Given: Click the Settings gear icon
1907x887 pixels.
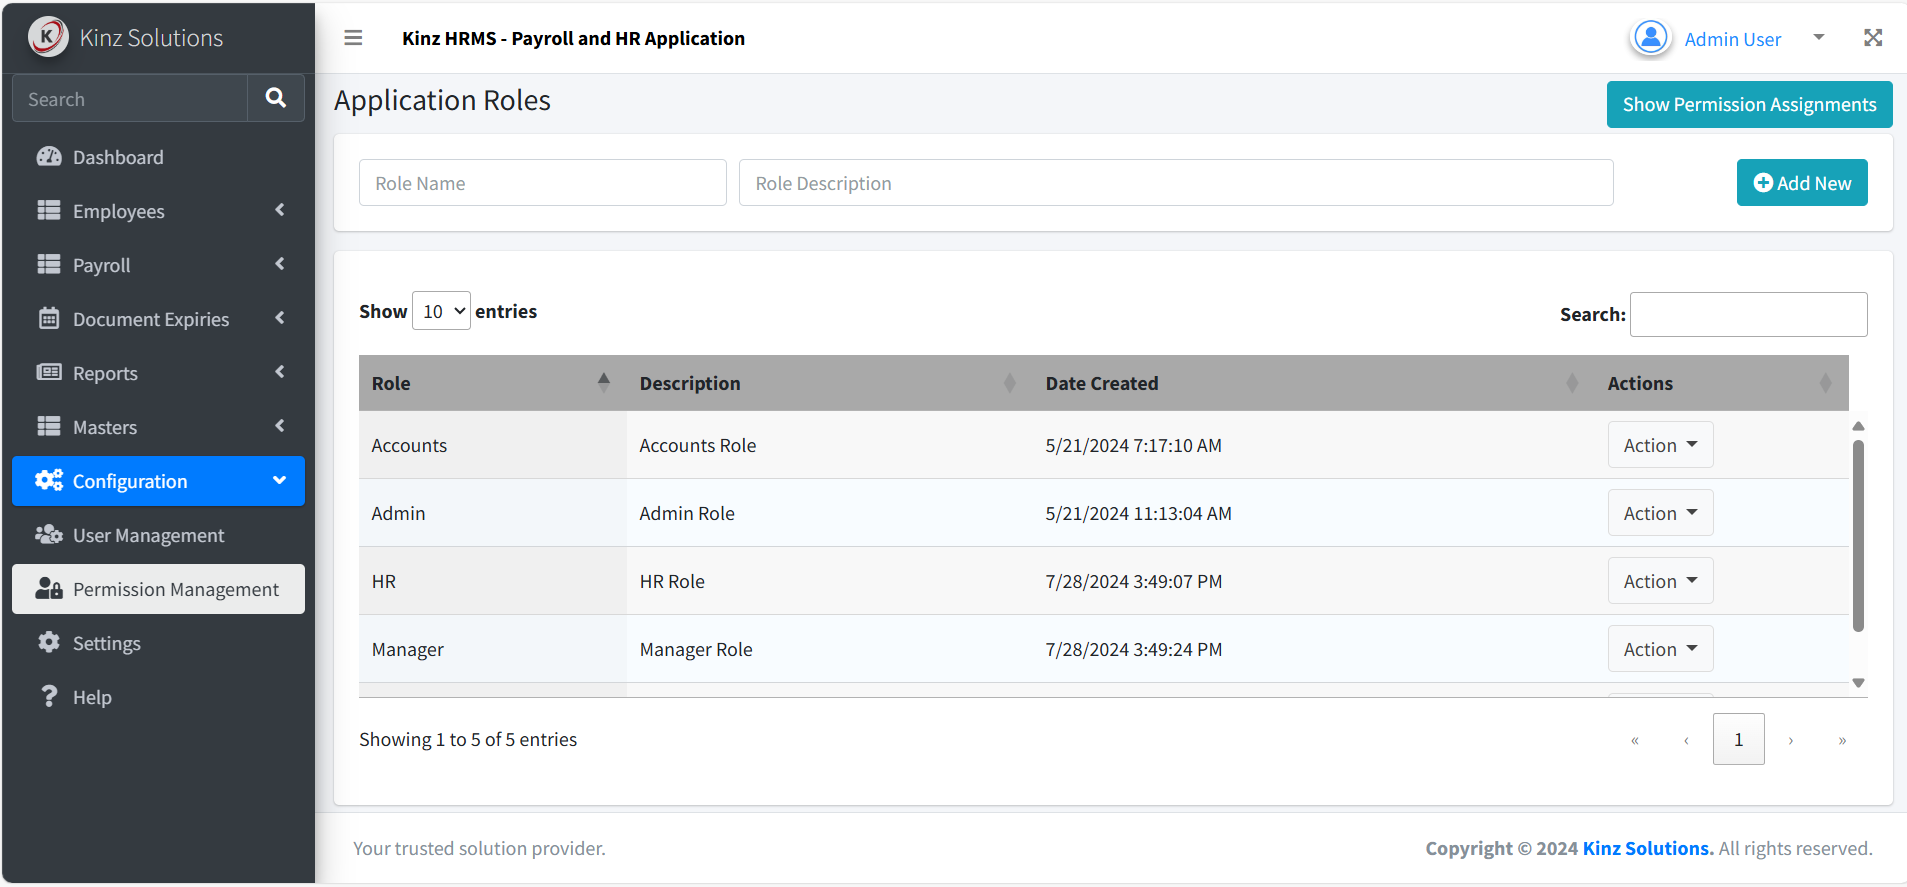Looking at the screenshot, I should (x=49, y=642).
